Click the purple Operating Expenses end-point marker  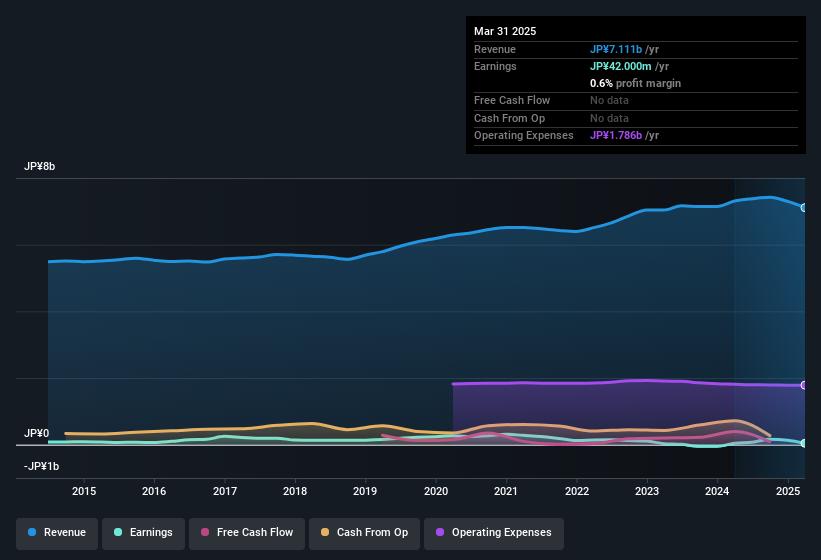click(x=804, y=385)
